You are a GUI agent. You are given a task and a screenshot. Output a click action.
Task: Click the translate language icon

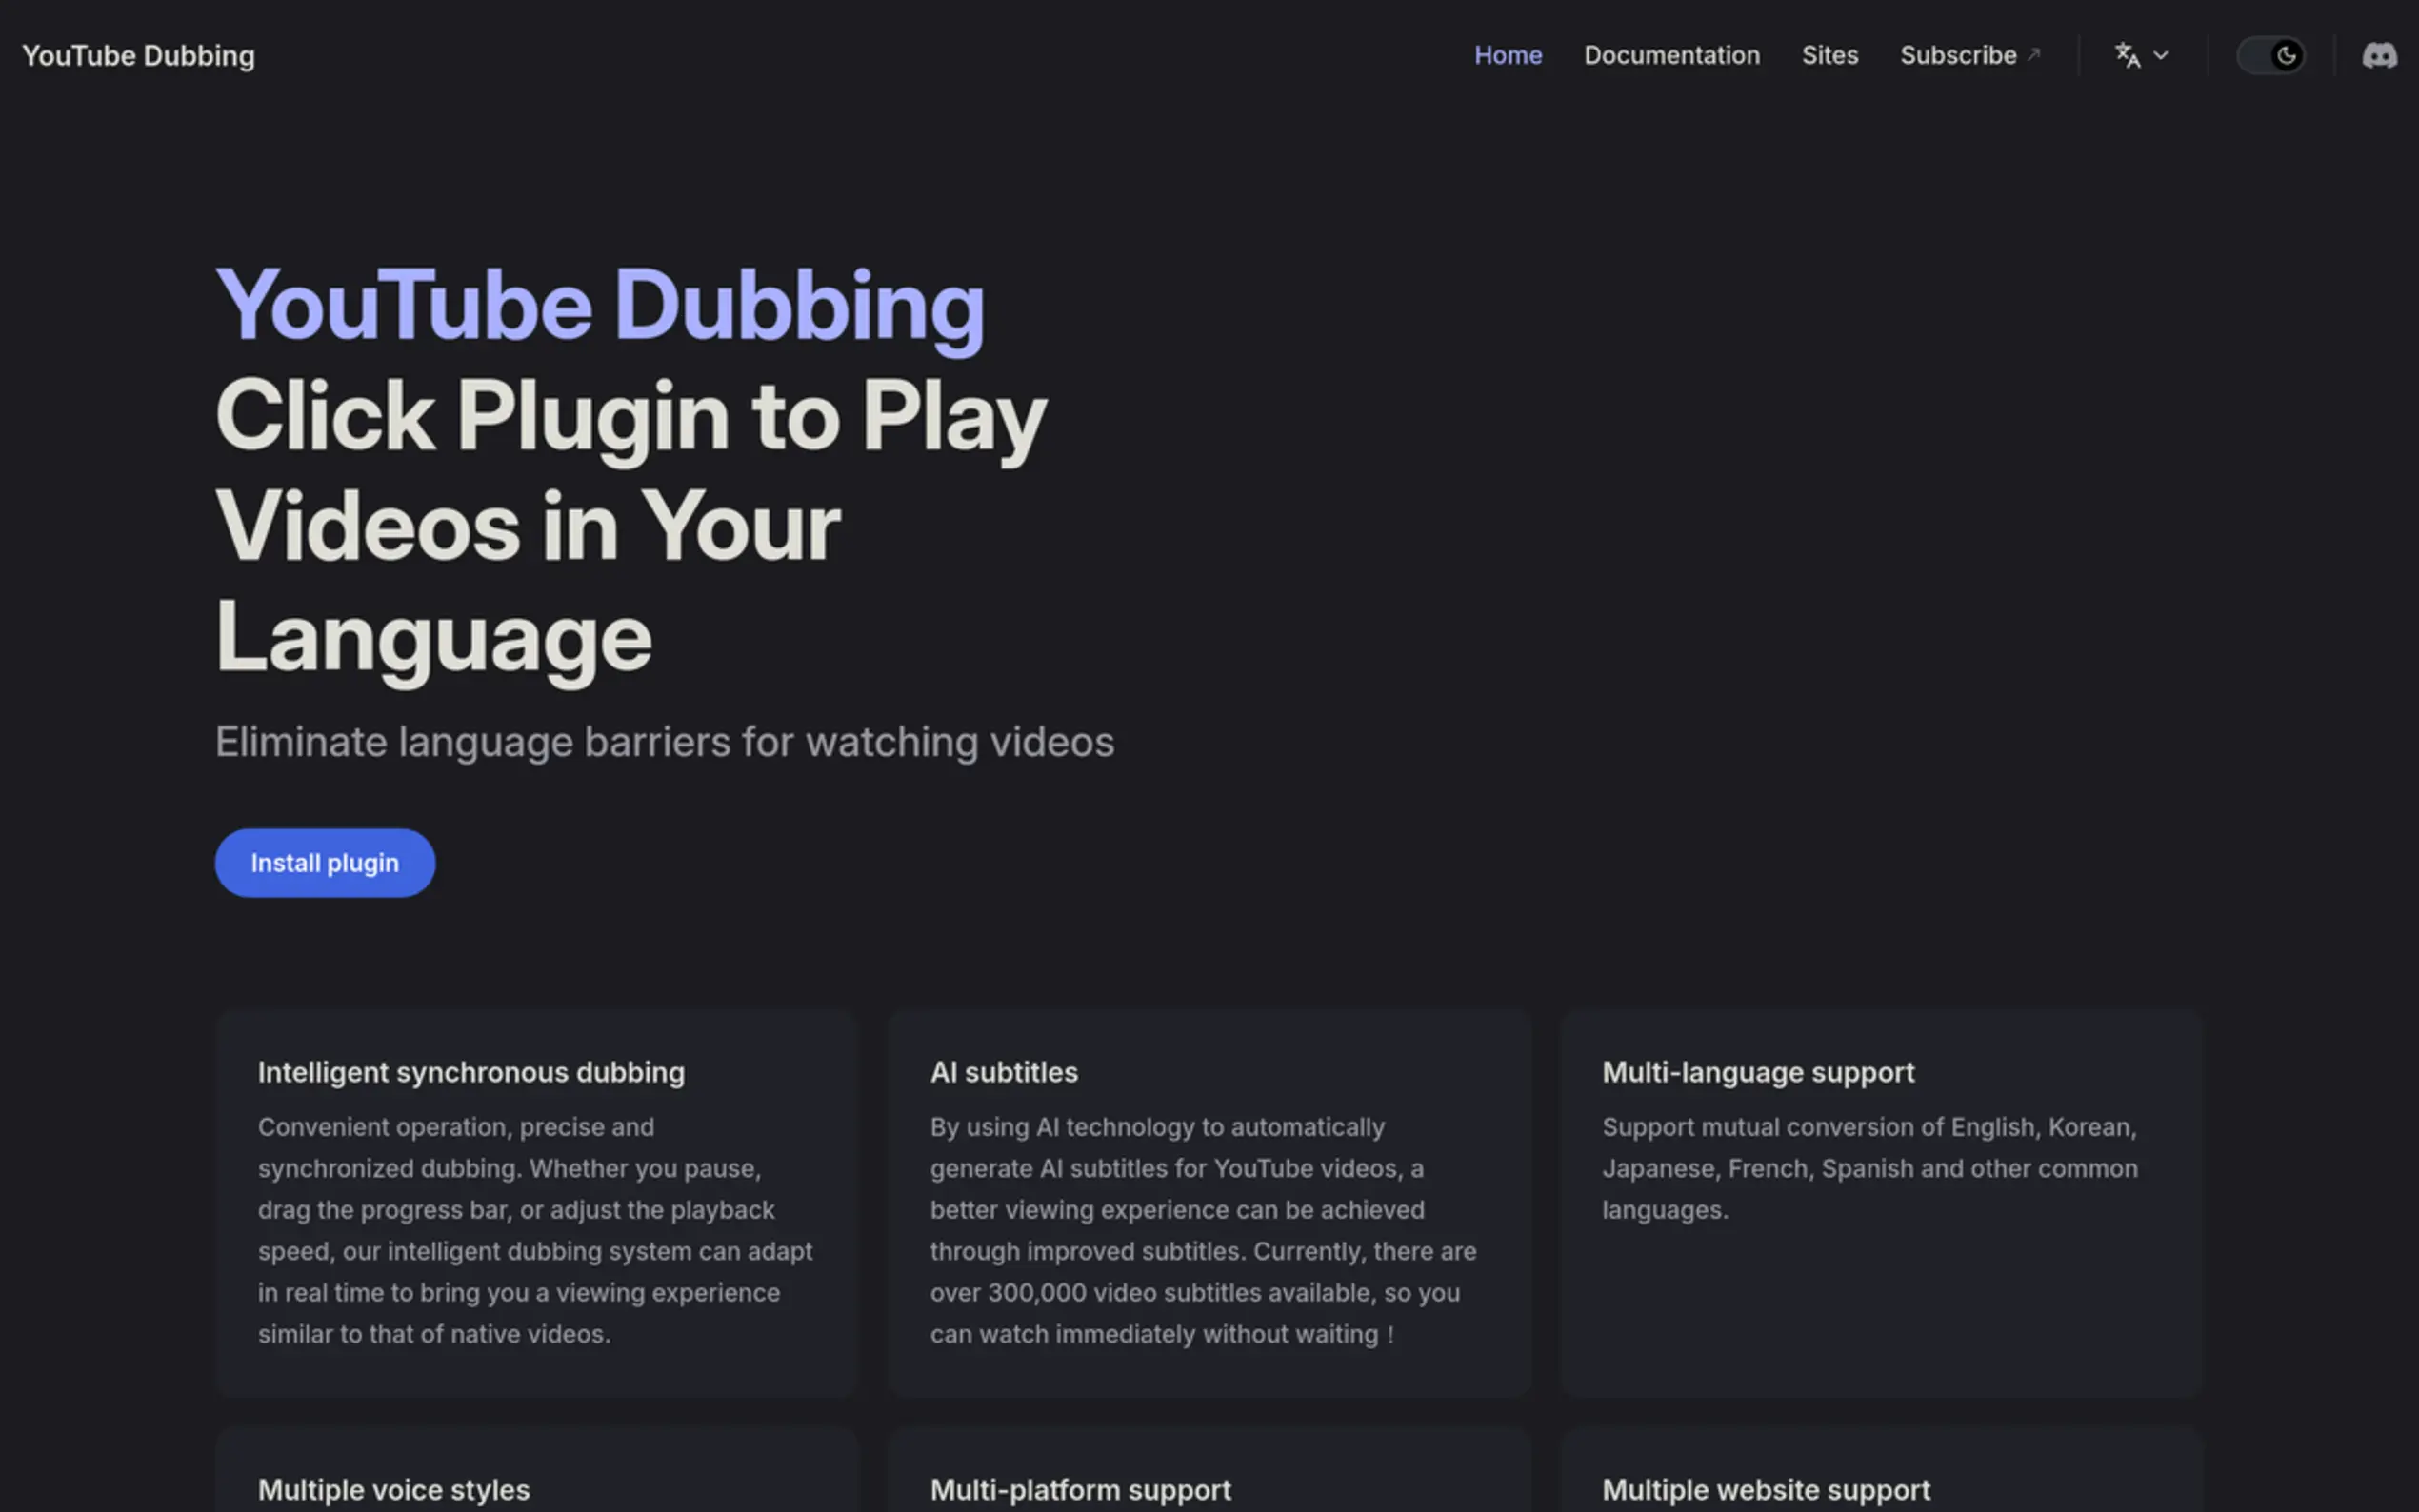pyautogui.click(x=2127, y=55)
